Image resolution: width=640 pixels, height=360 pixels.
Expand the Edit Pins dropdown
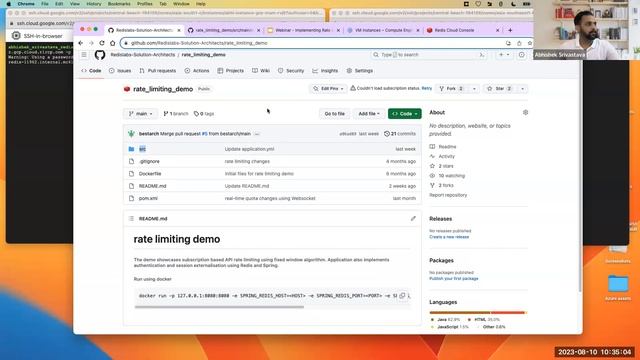(x=328, y=89)
